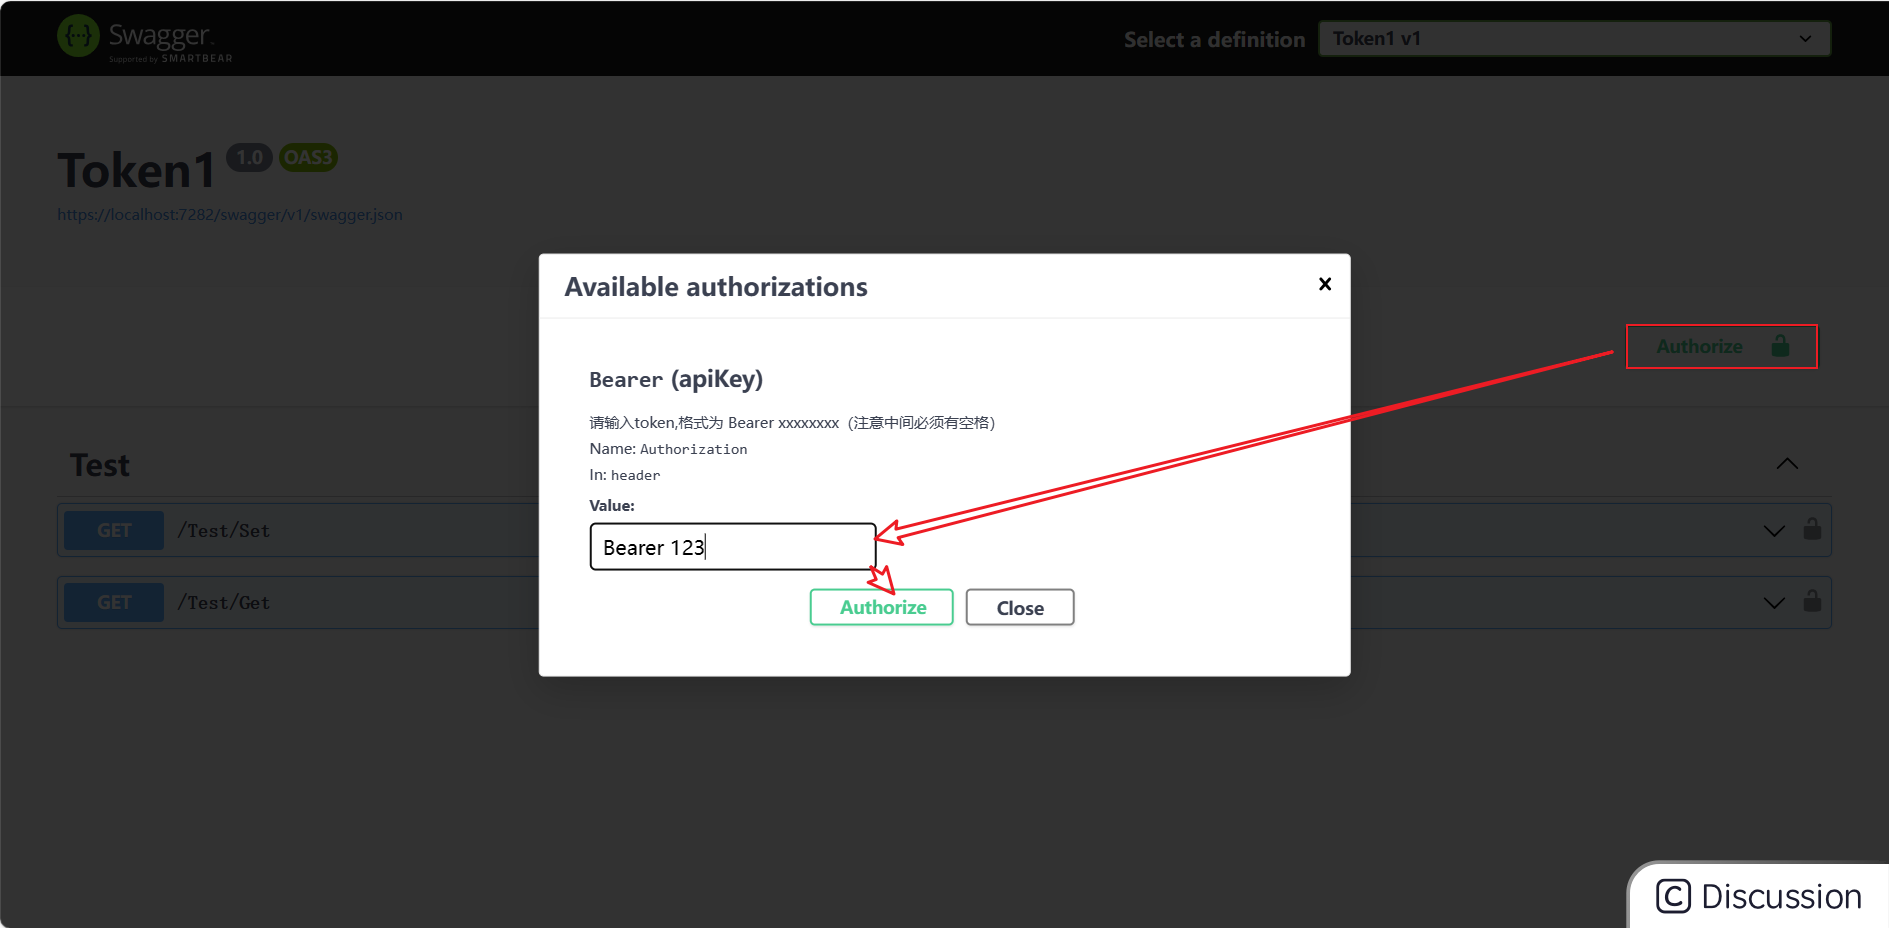Click the 'Name: Authorization' text

[x=668, y=449]
